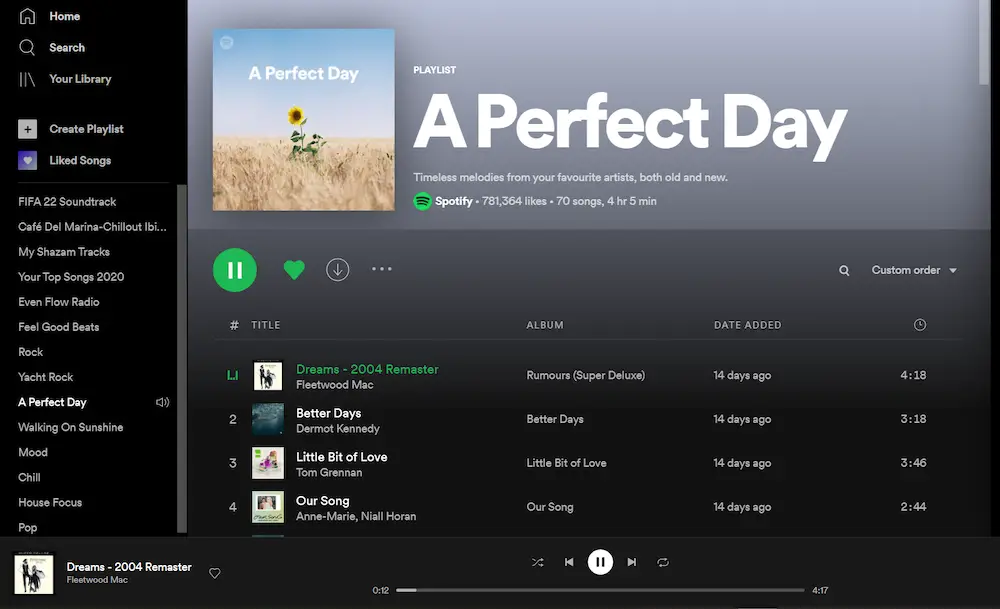Open artist Tom Grennan
The height and width of the screenshot is (609, 1000).
tap(329, 473)
